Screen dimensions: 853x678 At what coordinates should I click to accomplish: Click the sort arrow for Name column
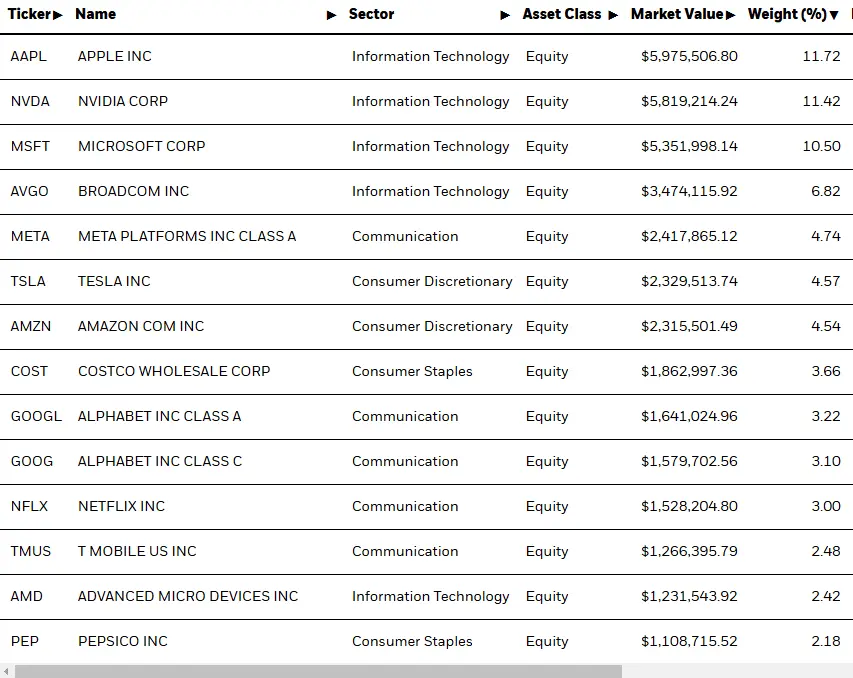point(332,15)
